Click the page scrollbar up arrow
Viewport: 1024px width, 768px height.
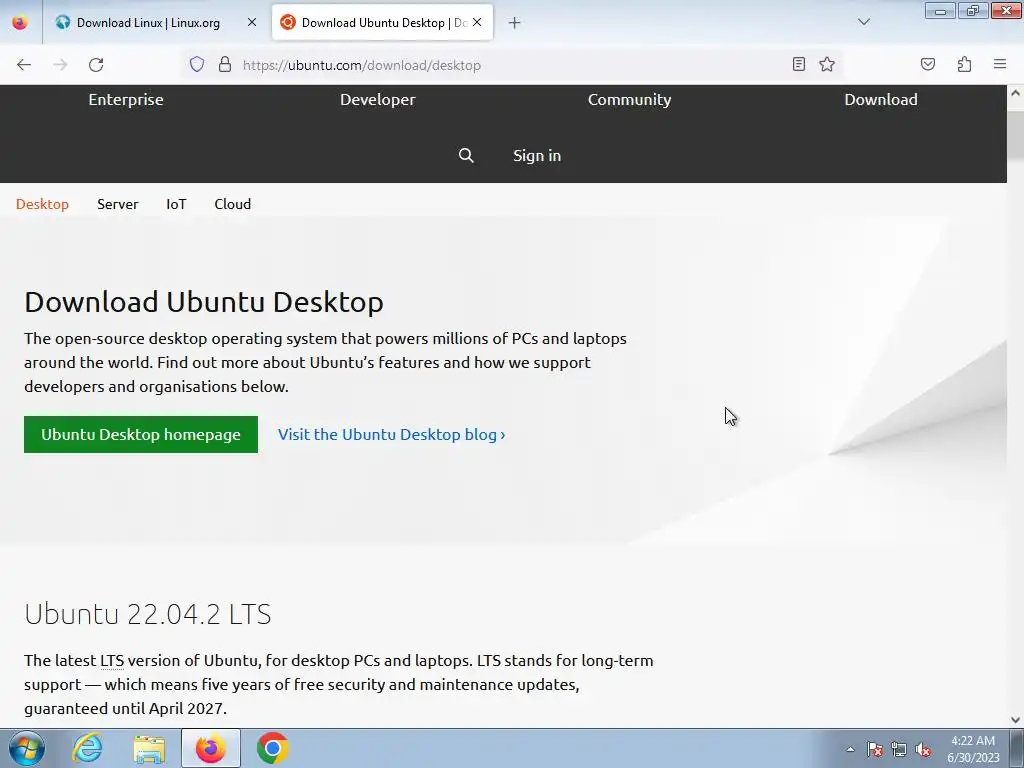1016,93
